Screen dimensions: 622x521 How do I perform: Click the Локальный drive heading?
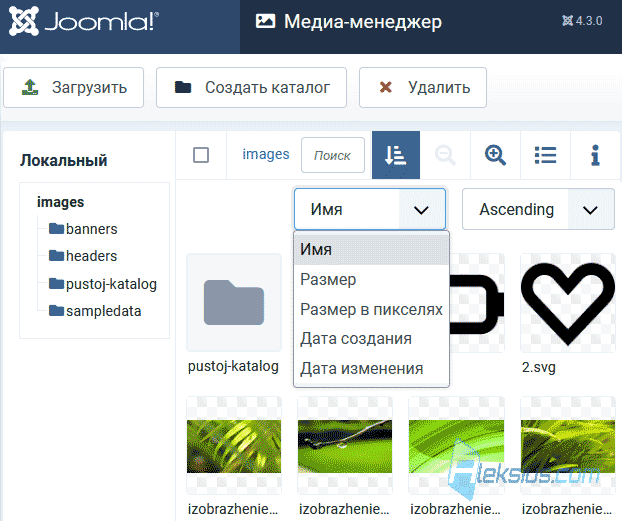64,160
